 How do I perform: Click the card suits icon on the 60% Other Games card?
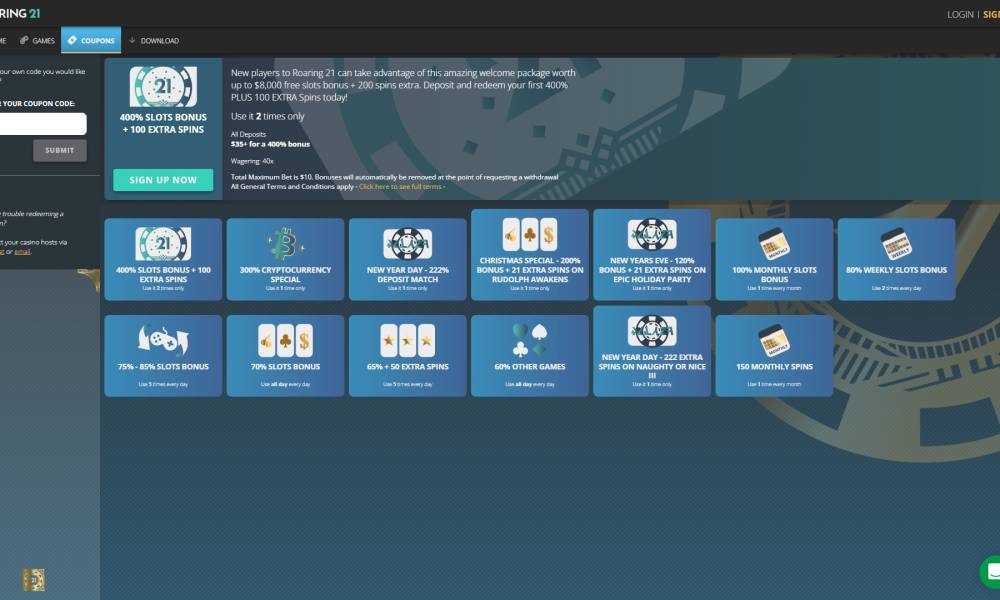530,340
